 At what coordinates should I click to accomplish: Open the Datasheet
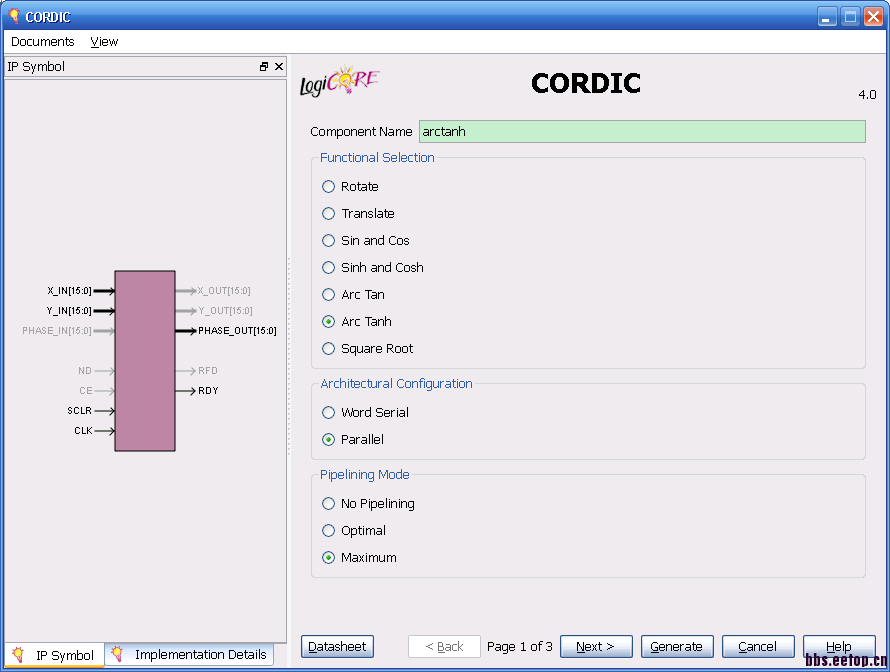pyautogui.click(x=337, y=646)
